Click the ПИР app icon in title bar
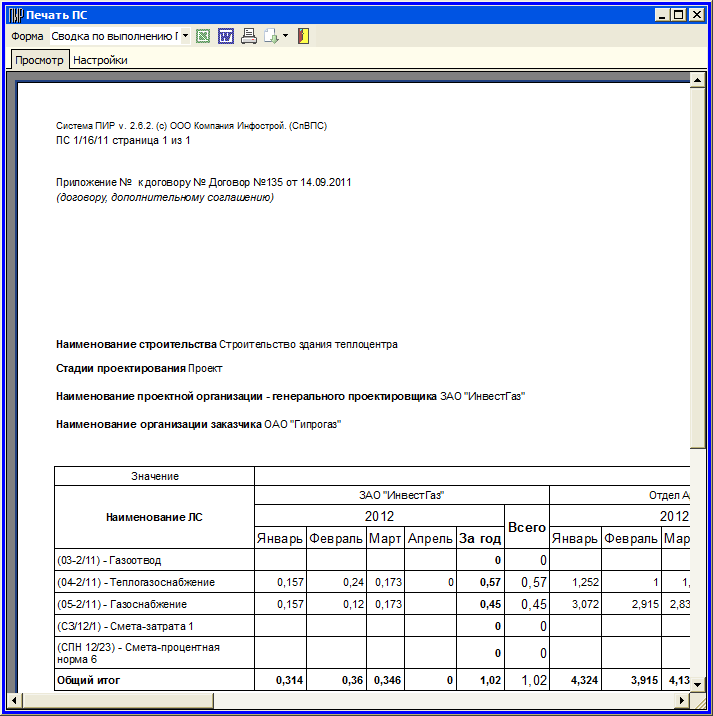This screenshot has height=716, width=713. point(14,15)
